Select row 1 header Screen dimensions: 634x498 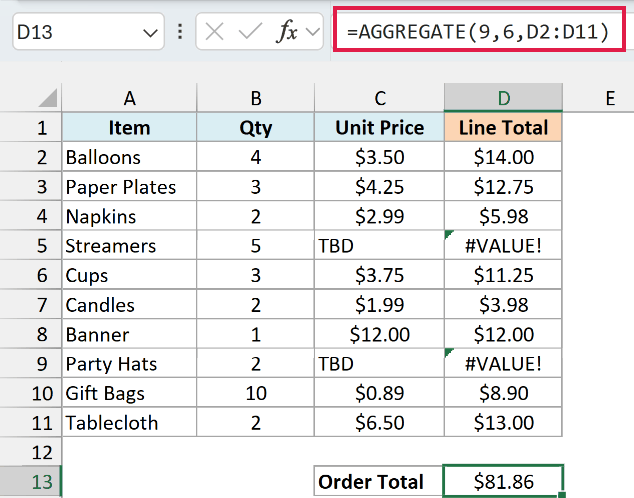pyautogui.click(x=31, y=127)
